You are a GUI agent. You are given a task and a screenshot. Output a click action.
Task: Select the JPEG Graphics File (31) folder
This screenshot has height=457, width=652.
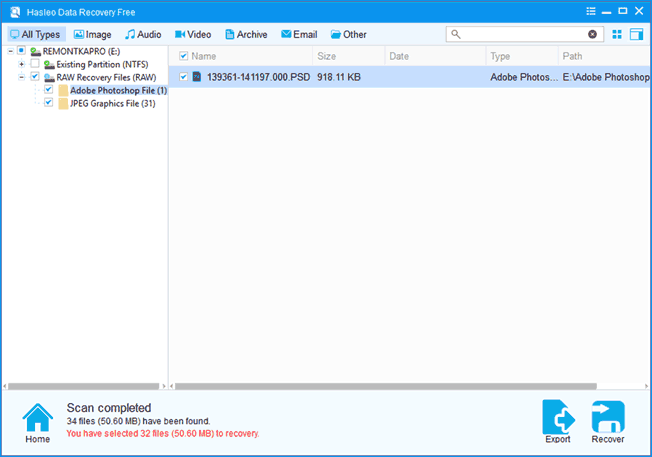click(111, 102)
